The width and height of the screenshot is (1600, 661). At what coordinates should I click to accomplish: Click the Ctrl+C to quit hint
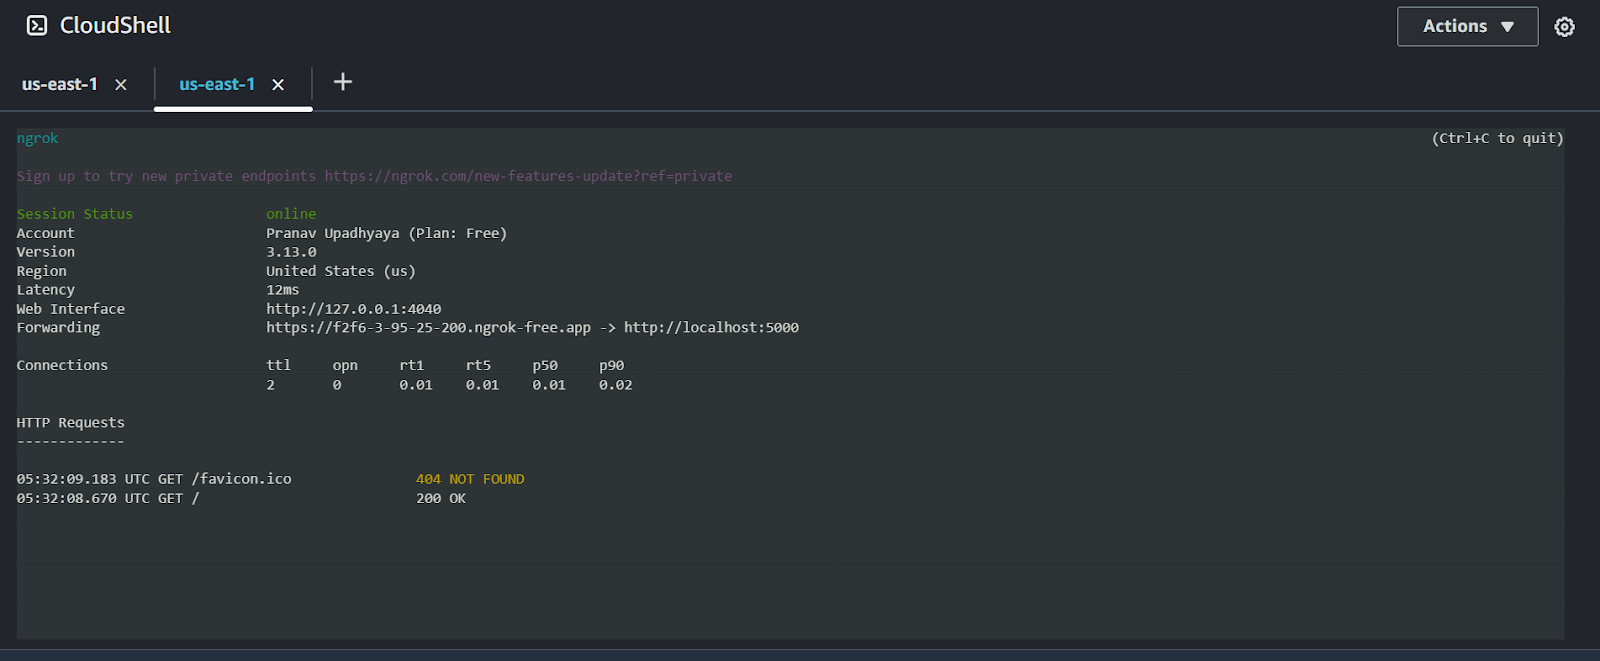tap(1497, 138)
